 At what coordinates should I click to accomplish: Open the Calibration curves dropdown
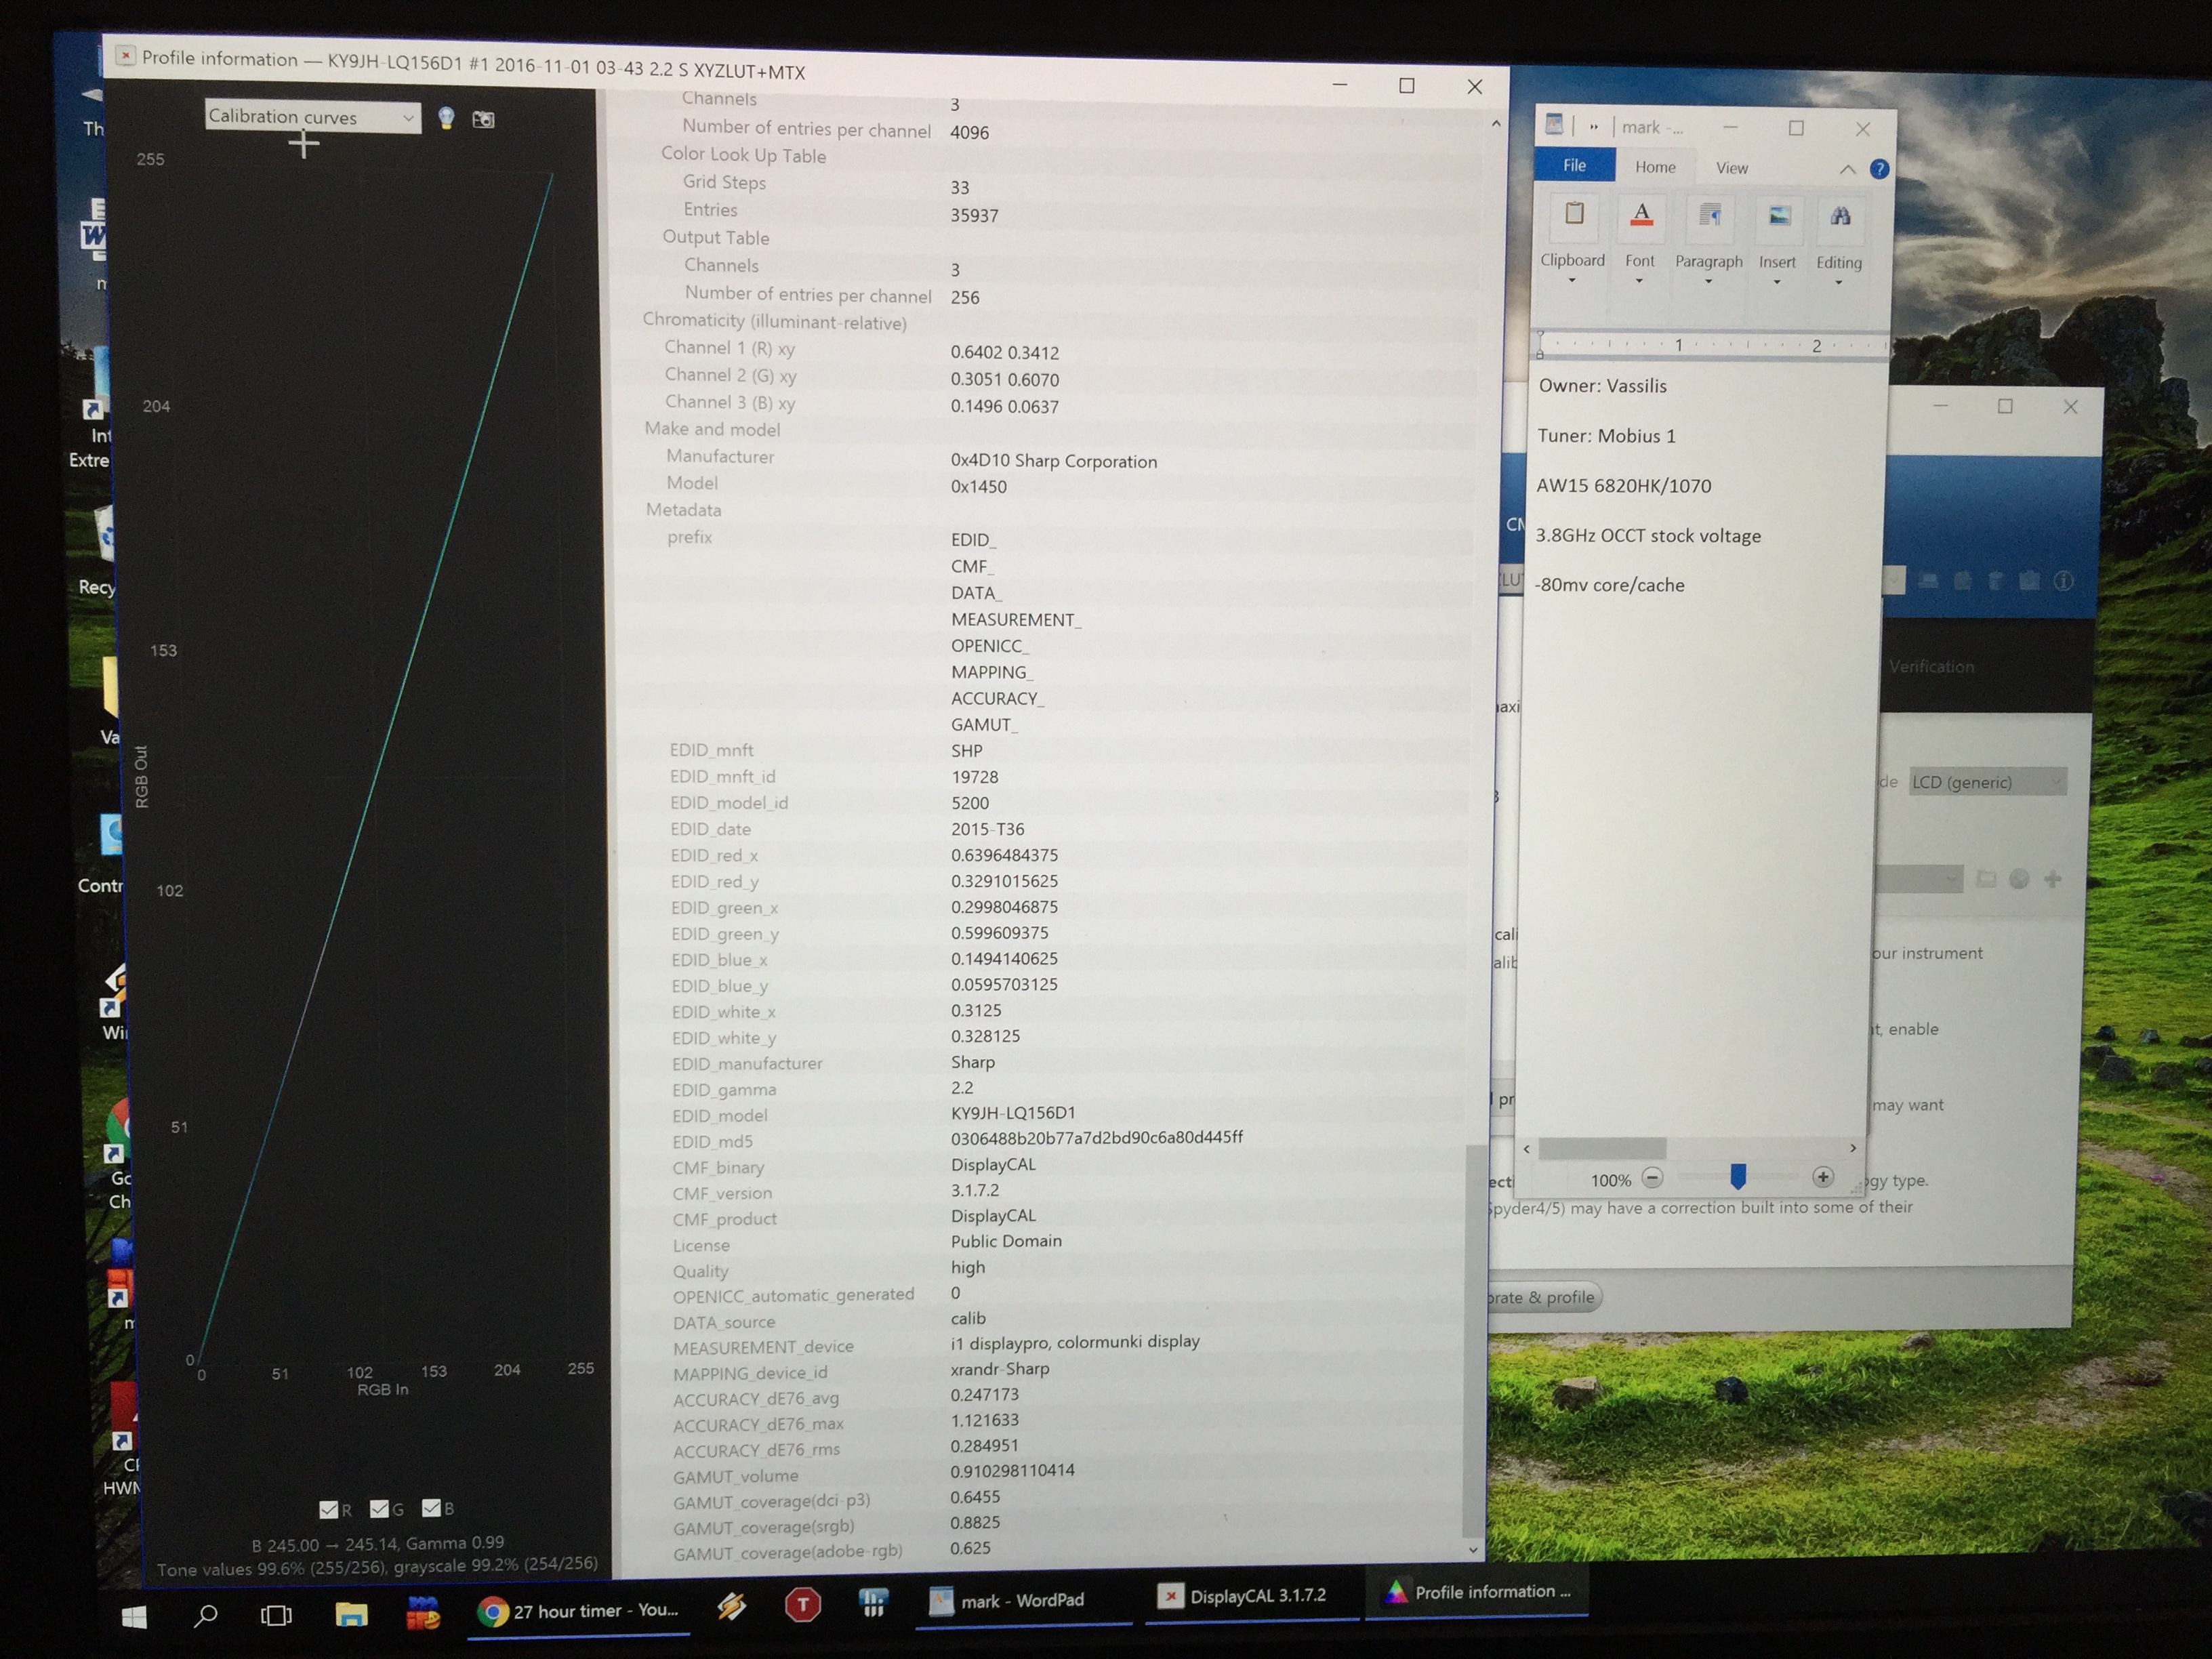[312, 116]
